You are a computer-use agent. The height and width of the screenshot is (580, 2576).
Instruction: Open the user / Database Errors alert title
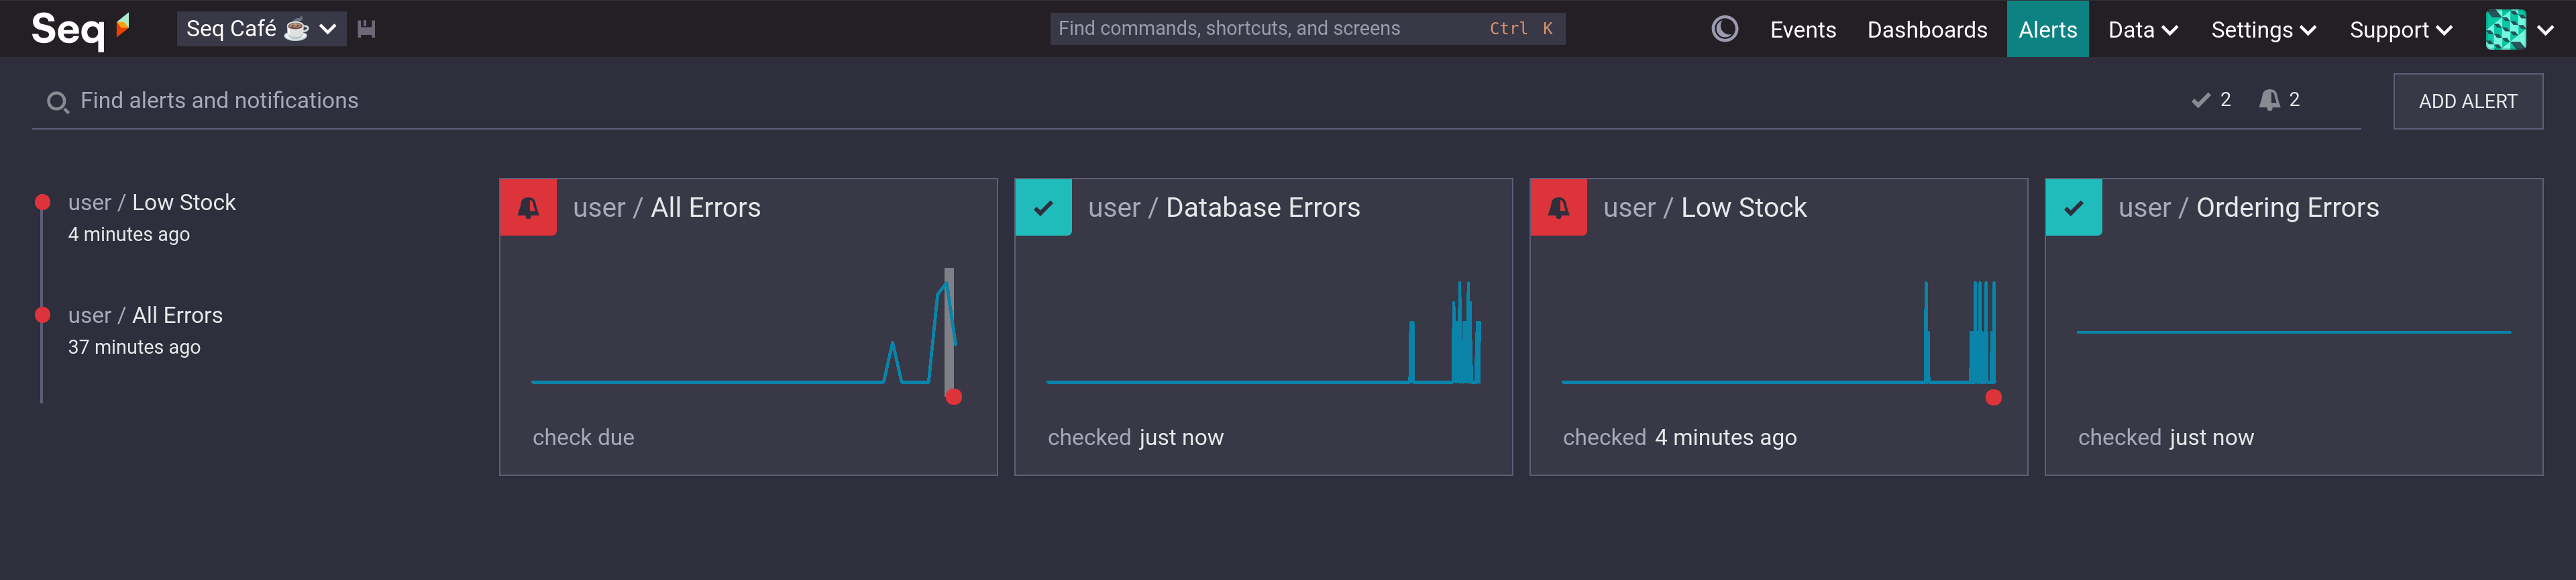pyautogui.click(x=1224, y=207)
